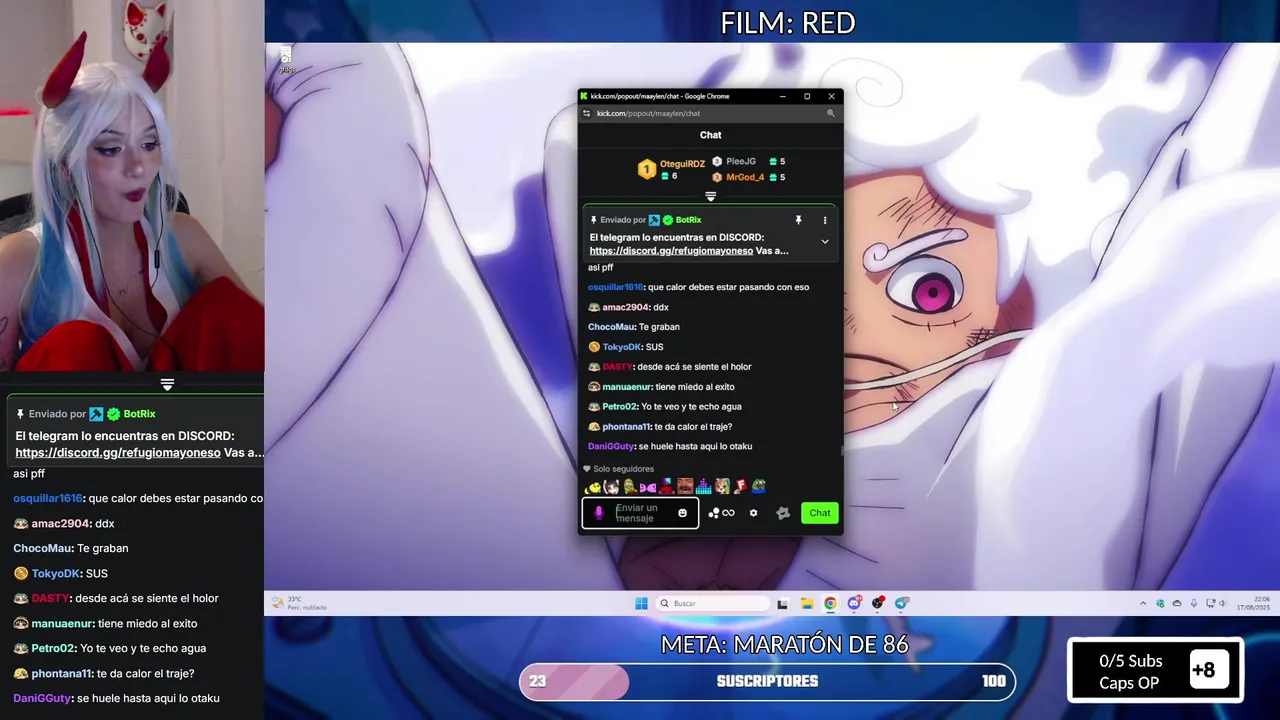Screen dimensions: 1280x720
Task: Click username DaniGGuty in popout chat
Action: pos(611,447)
